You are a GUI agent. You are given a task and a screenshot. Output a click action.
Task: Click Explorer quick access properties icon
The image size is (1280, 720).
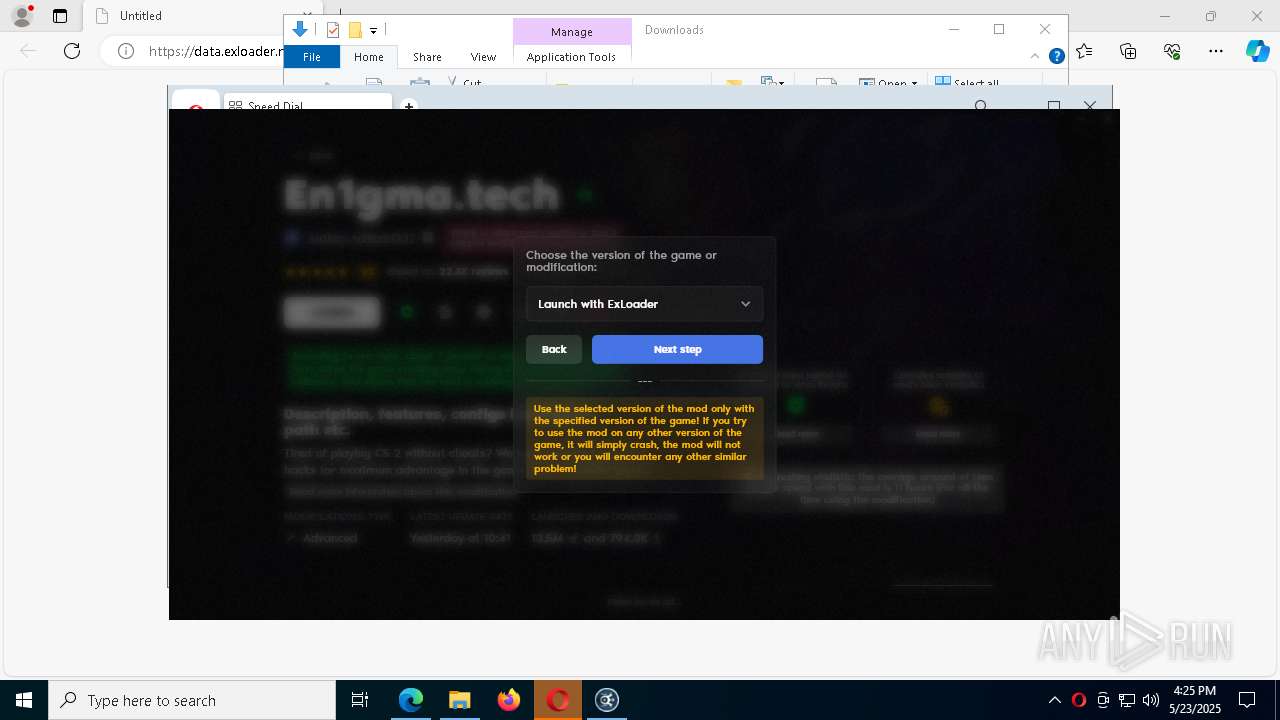point(333,30)
